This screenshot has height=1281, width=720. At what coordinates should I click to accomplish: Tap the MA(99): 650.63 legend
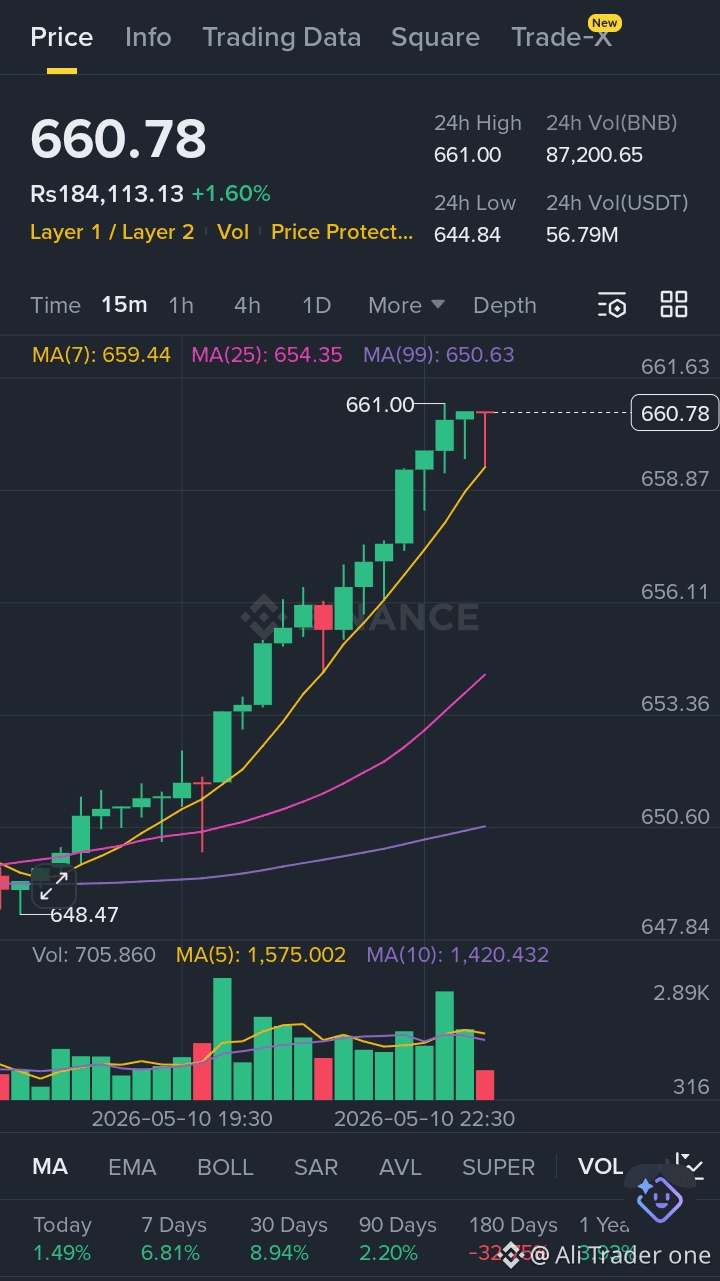pyautogui.click(x=439, y=355)
